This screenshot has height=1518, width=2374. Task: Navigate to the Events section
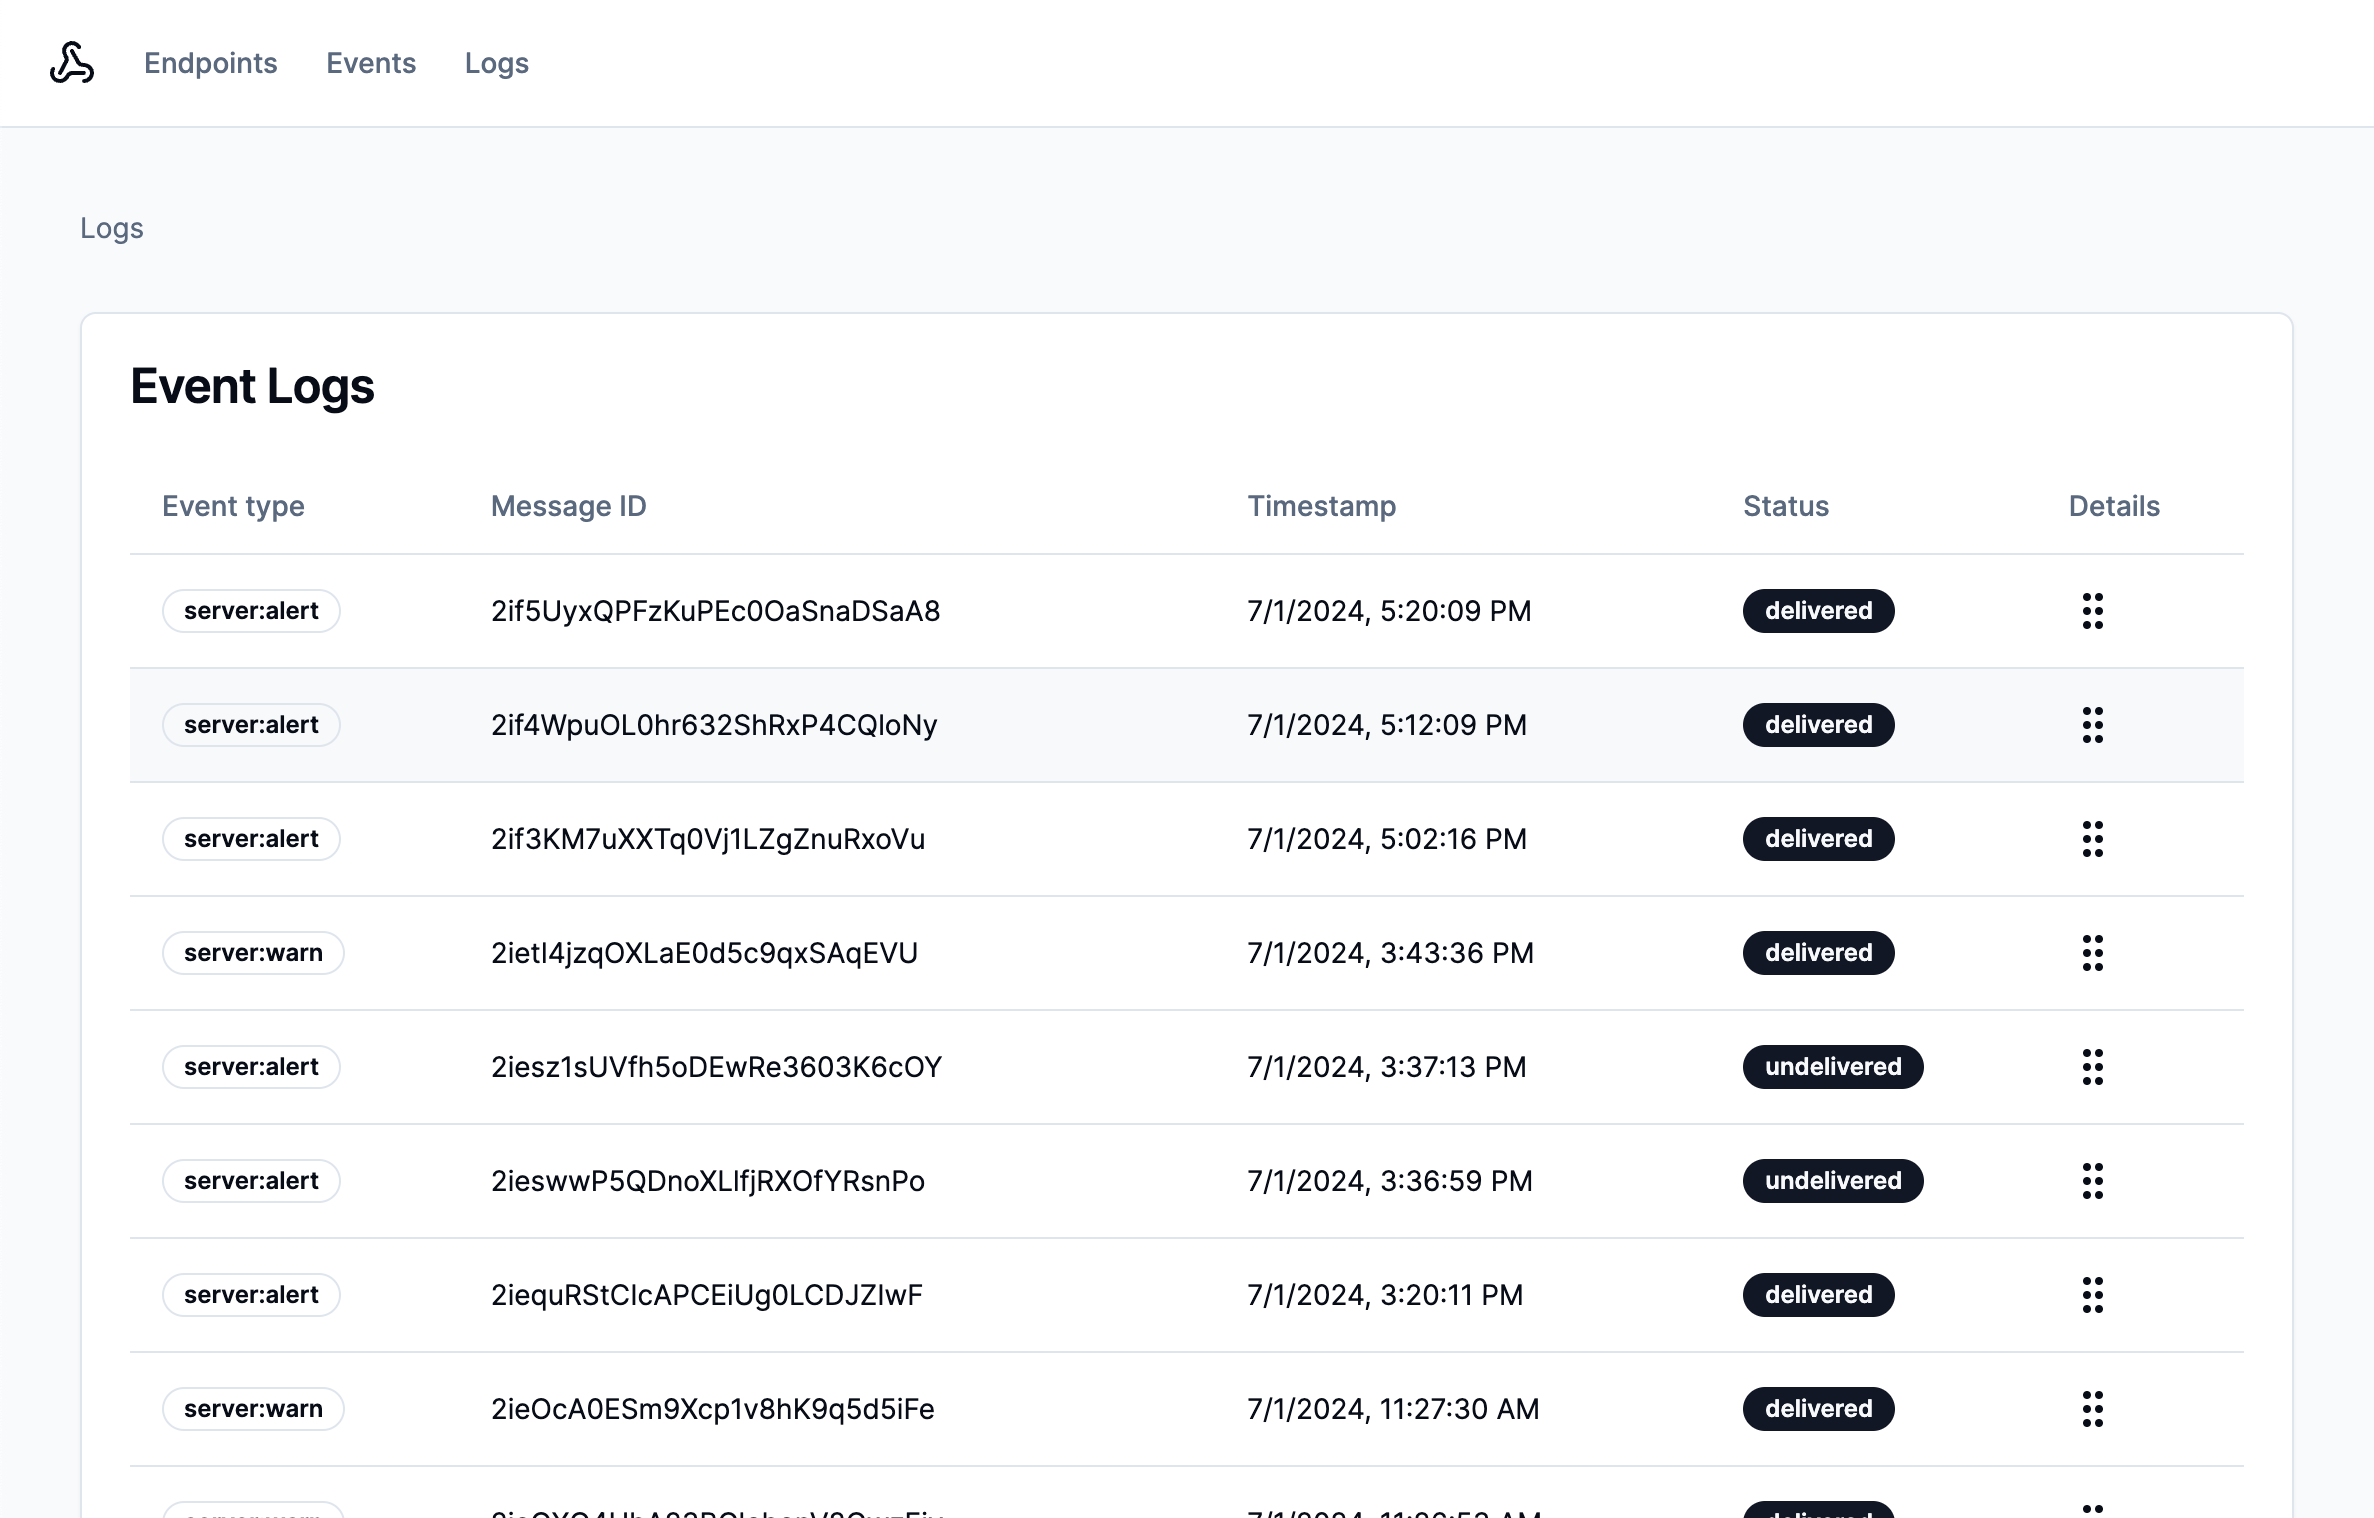tap(370, 63)
